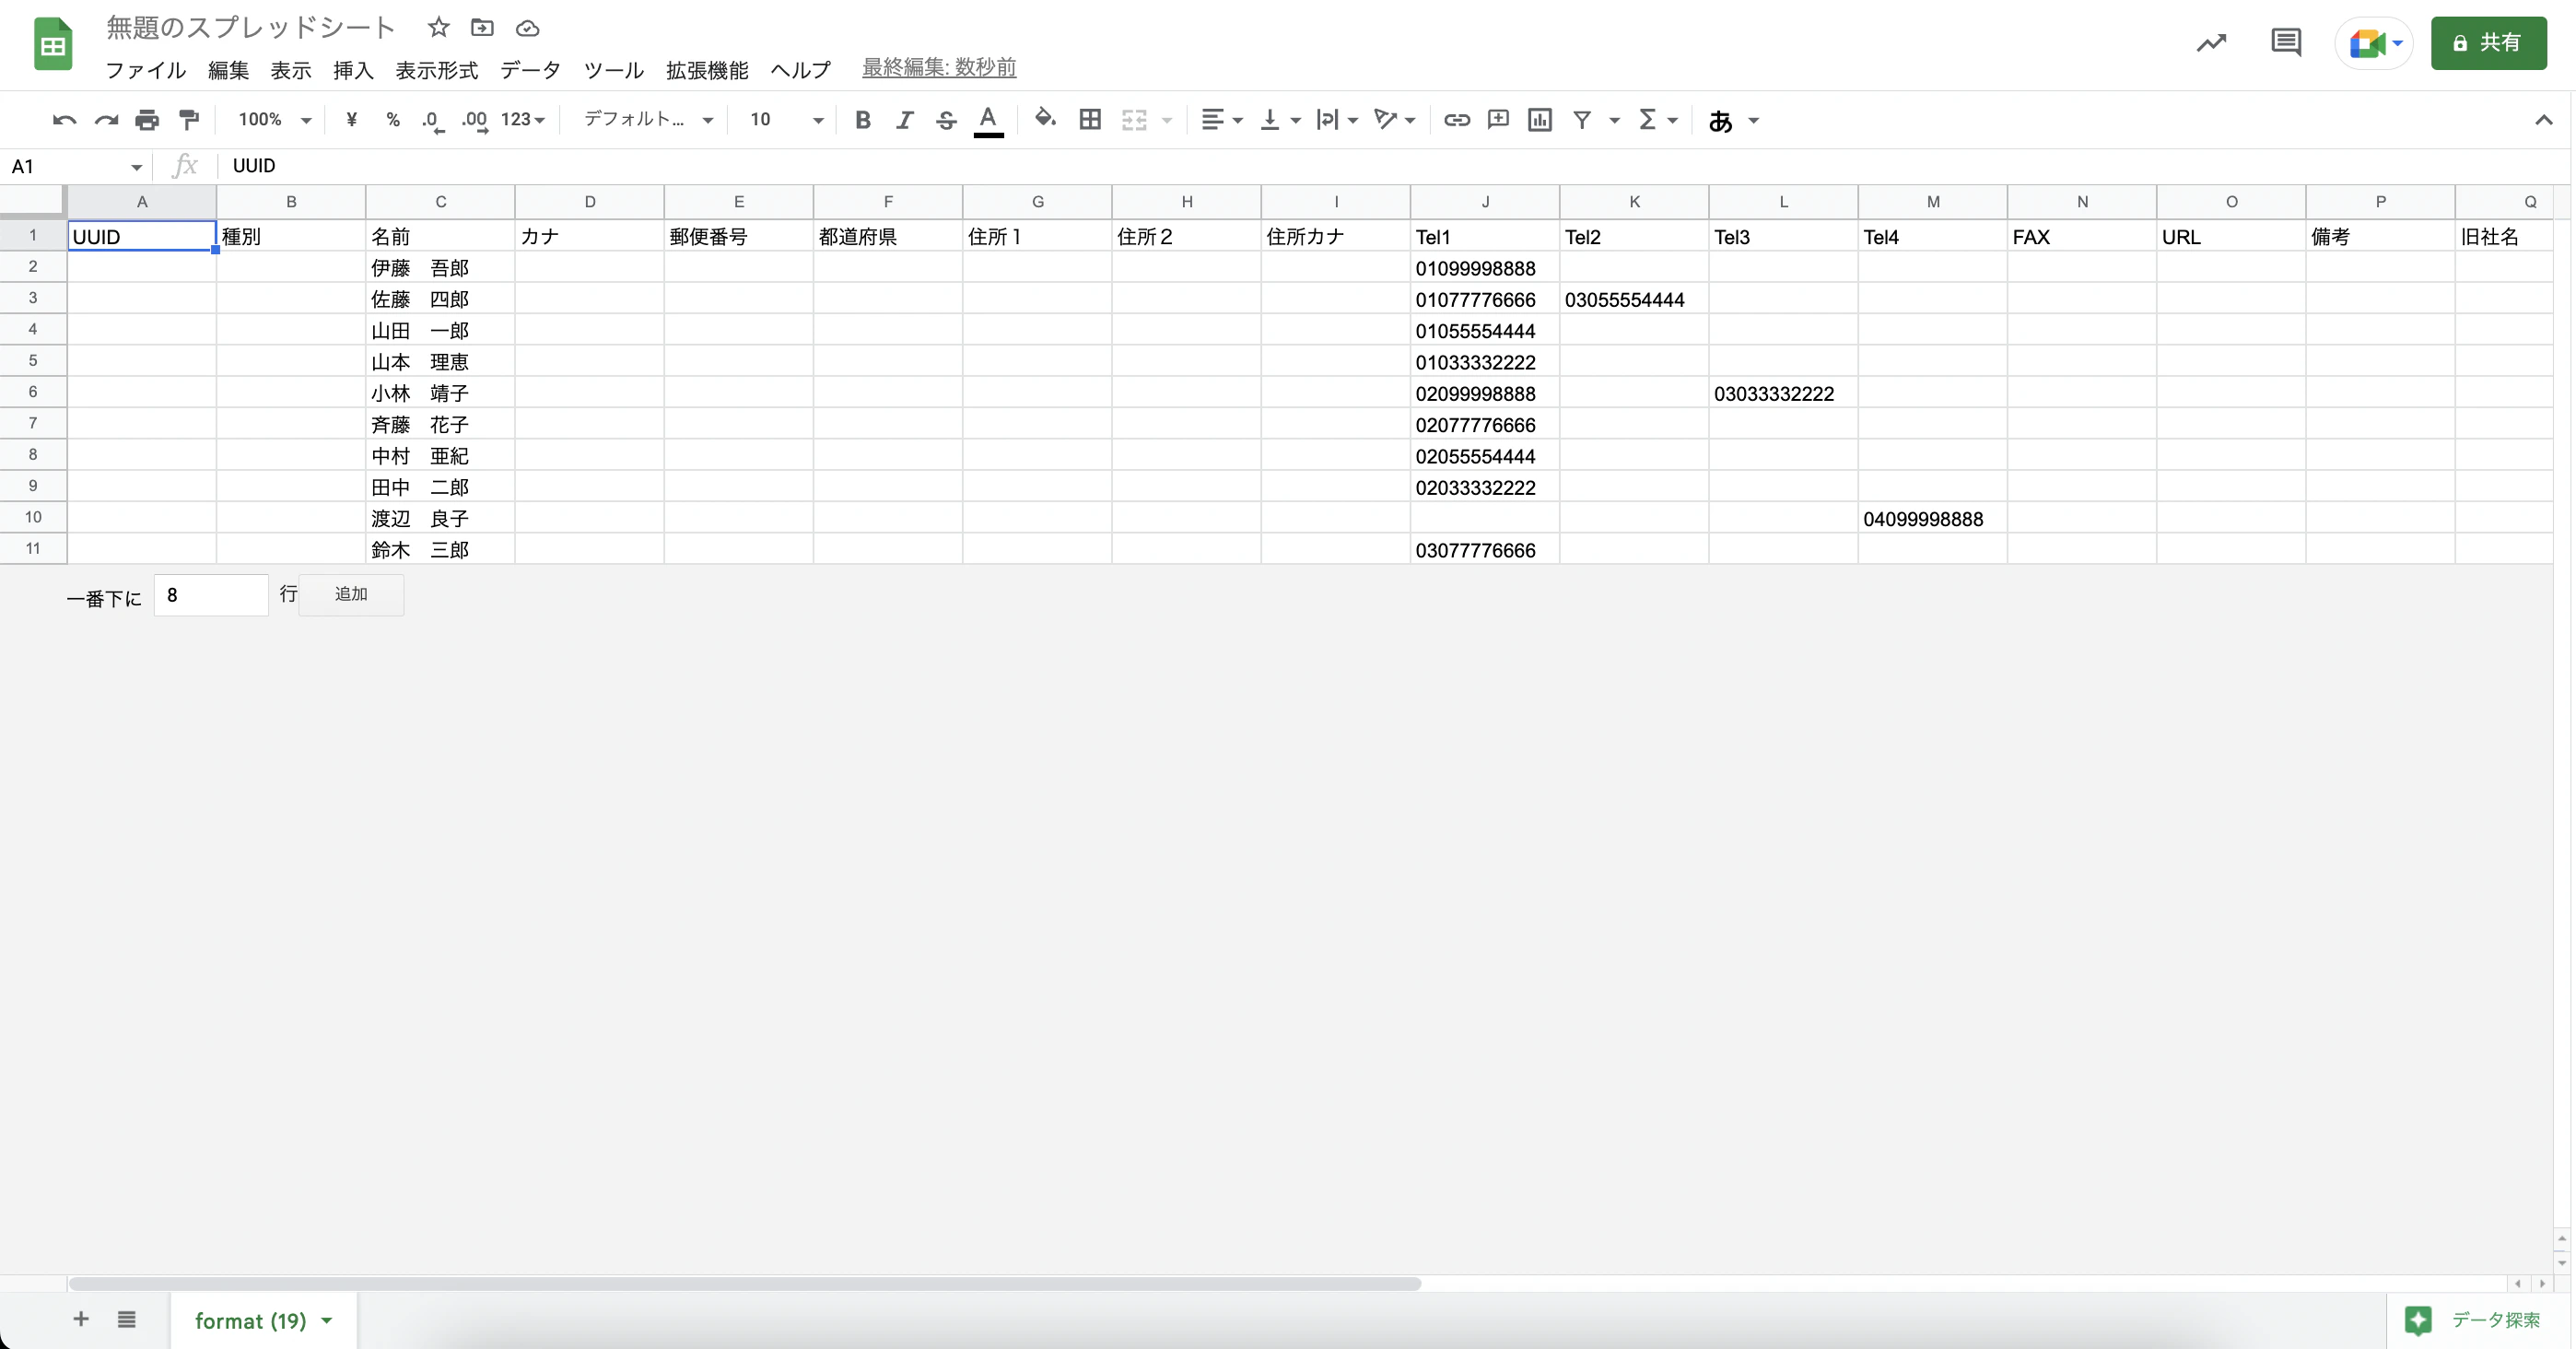Viewport: 2576px width, 1349px height.
Task: Open the font size dropdown
Action: [786, 120]
